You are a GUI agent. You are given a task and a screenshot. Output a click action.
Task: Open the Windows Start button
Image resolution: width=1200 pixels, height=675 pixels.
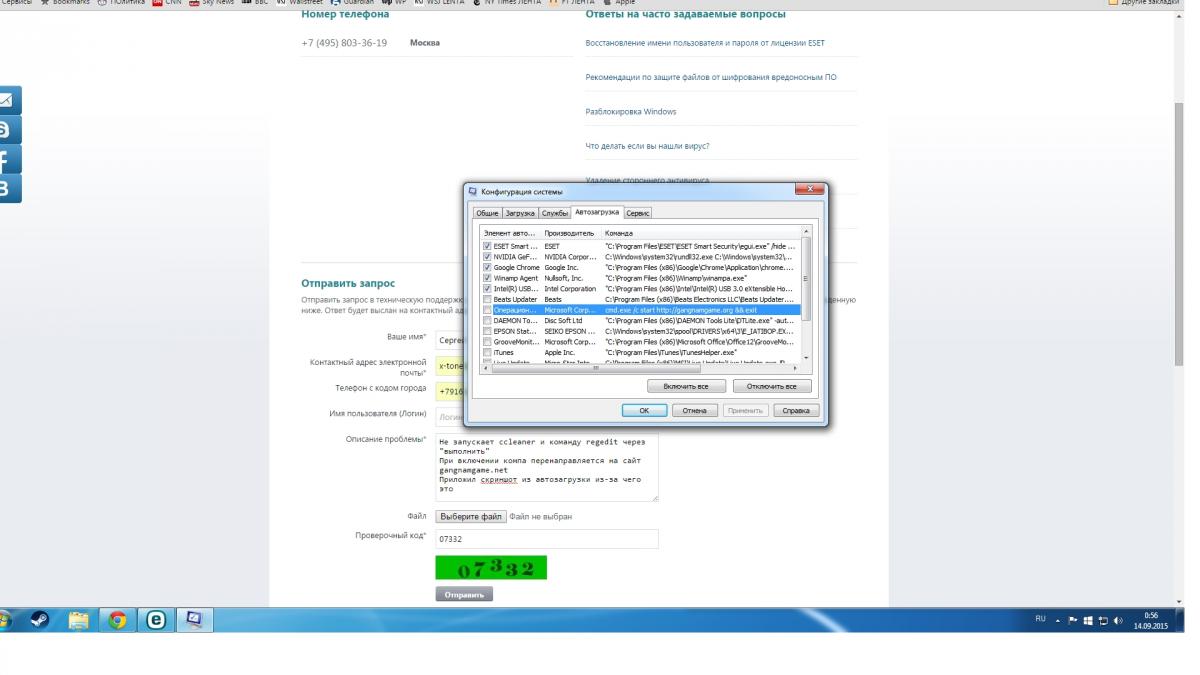pyautogui.click(x=5, y=620)
